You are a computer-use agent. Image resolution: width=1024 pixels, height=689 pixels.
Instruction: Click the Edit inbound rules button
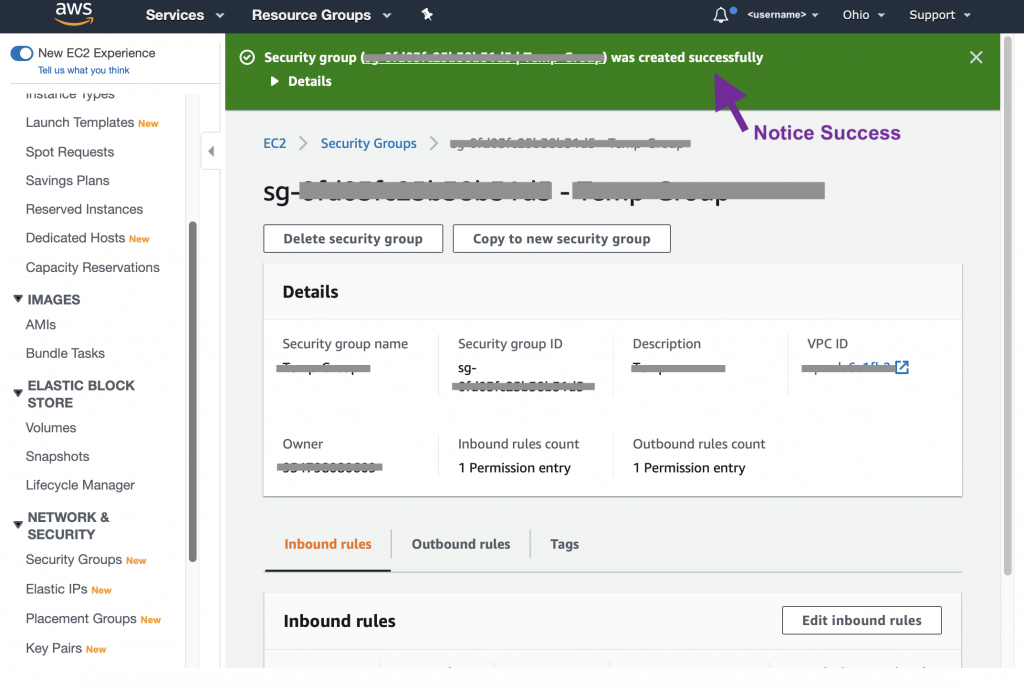click(861, 620)
